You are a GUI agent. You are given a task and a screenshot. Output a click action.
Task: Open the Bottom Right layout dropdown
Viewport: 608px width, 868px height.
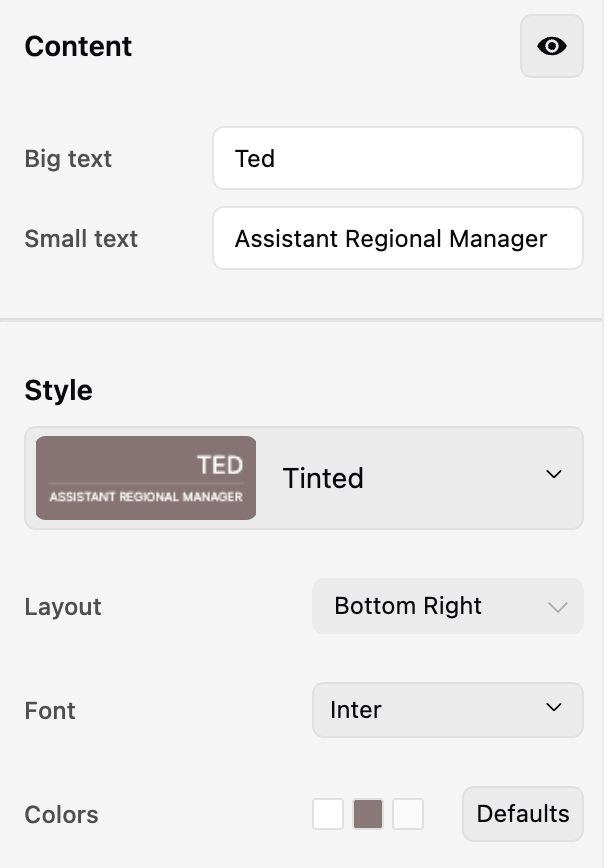[447, 606]
